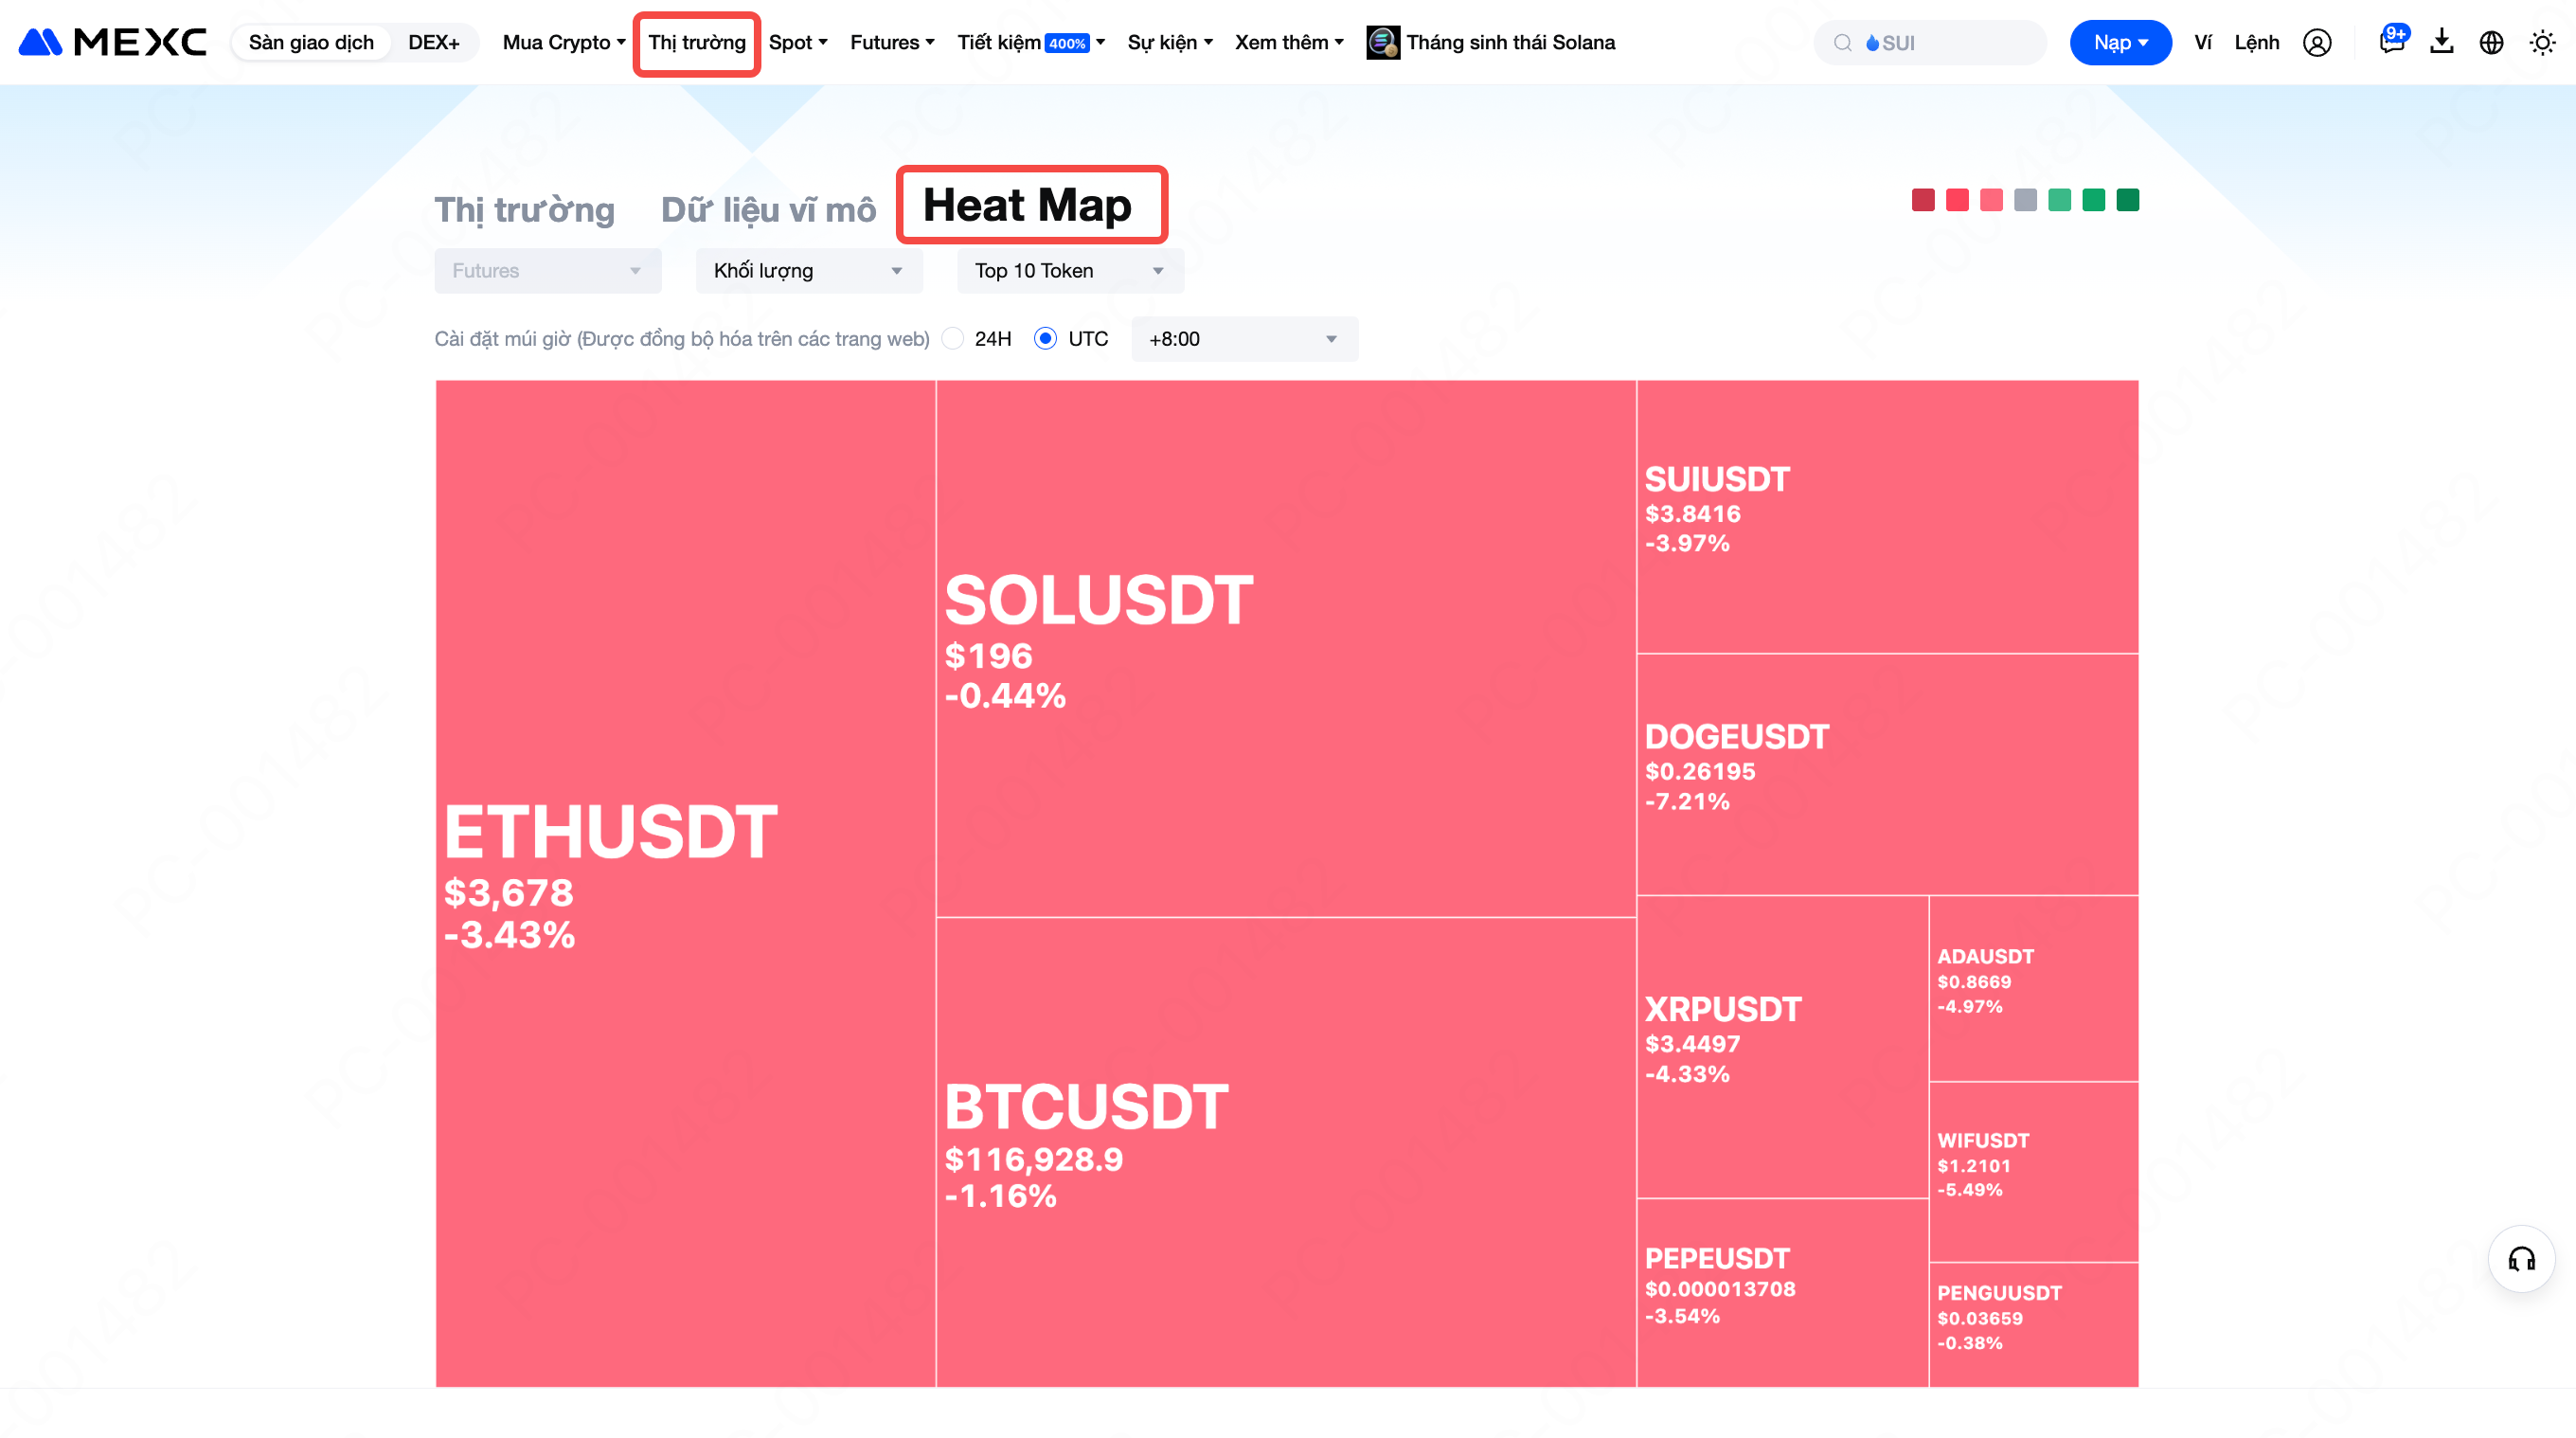This screenshot has width=2576, height=1438.
Task: Click the darkest green legend swatch
Action: 2127,200
